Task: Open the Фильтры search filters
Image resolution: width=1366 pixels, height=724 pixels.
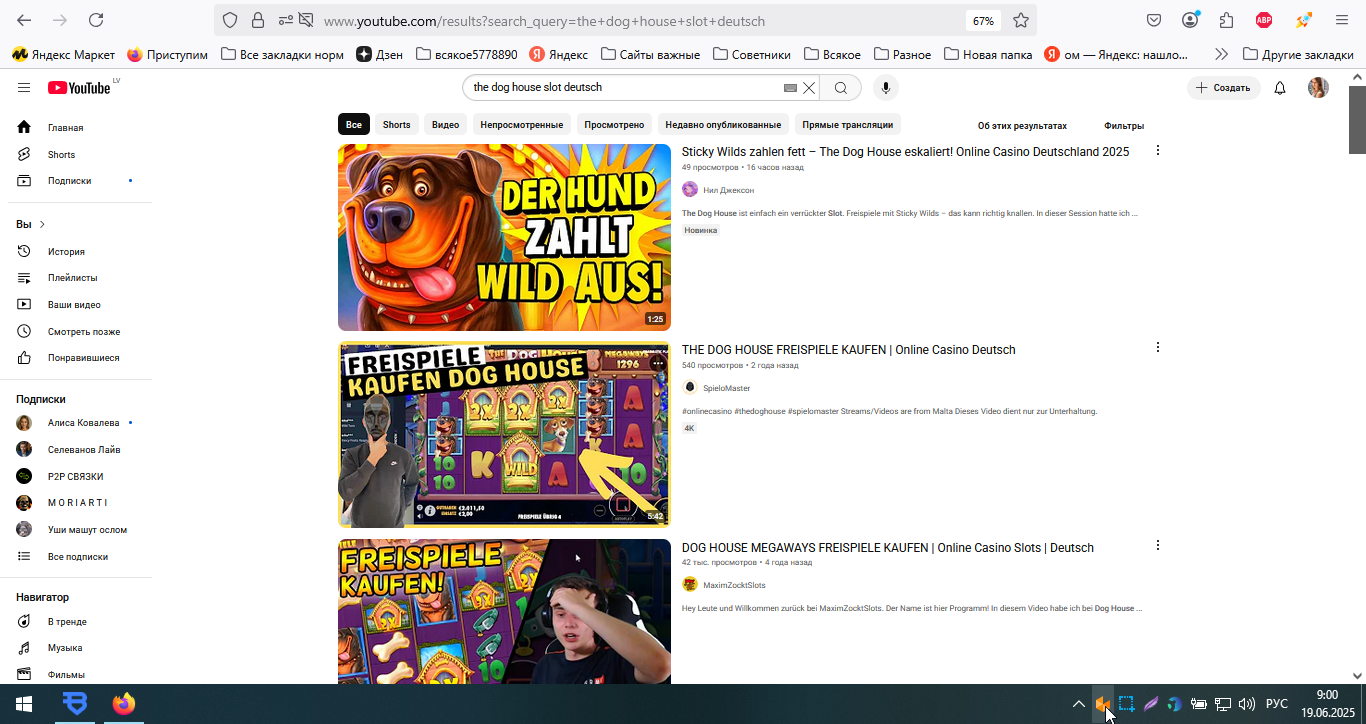Action: (1124, 126)
